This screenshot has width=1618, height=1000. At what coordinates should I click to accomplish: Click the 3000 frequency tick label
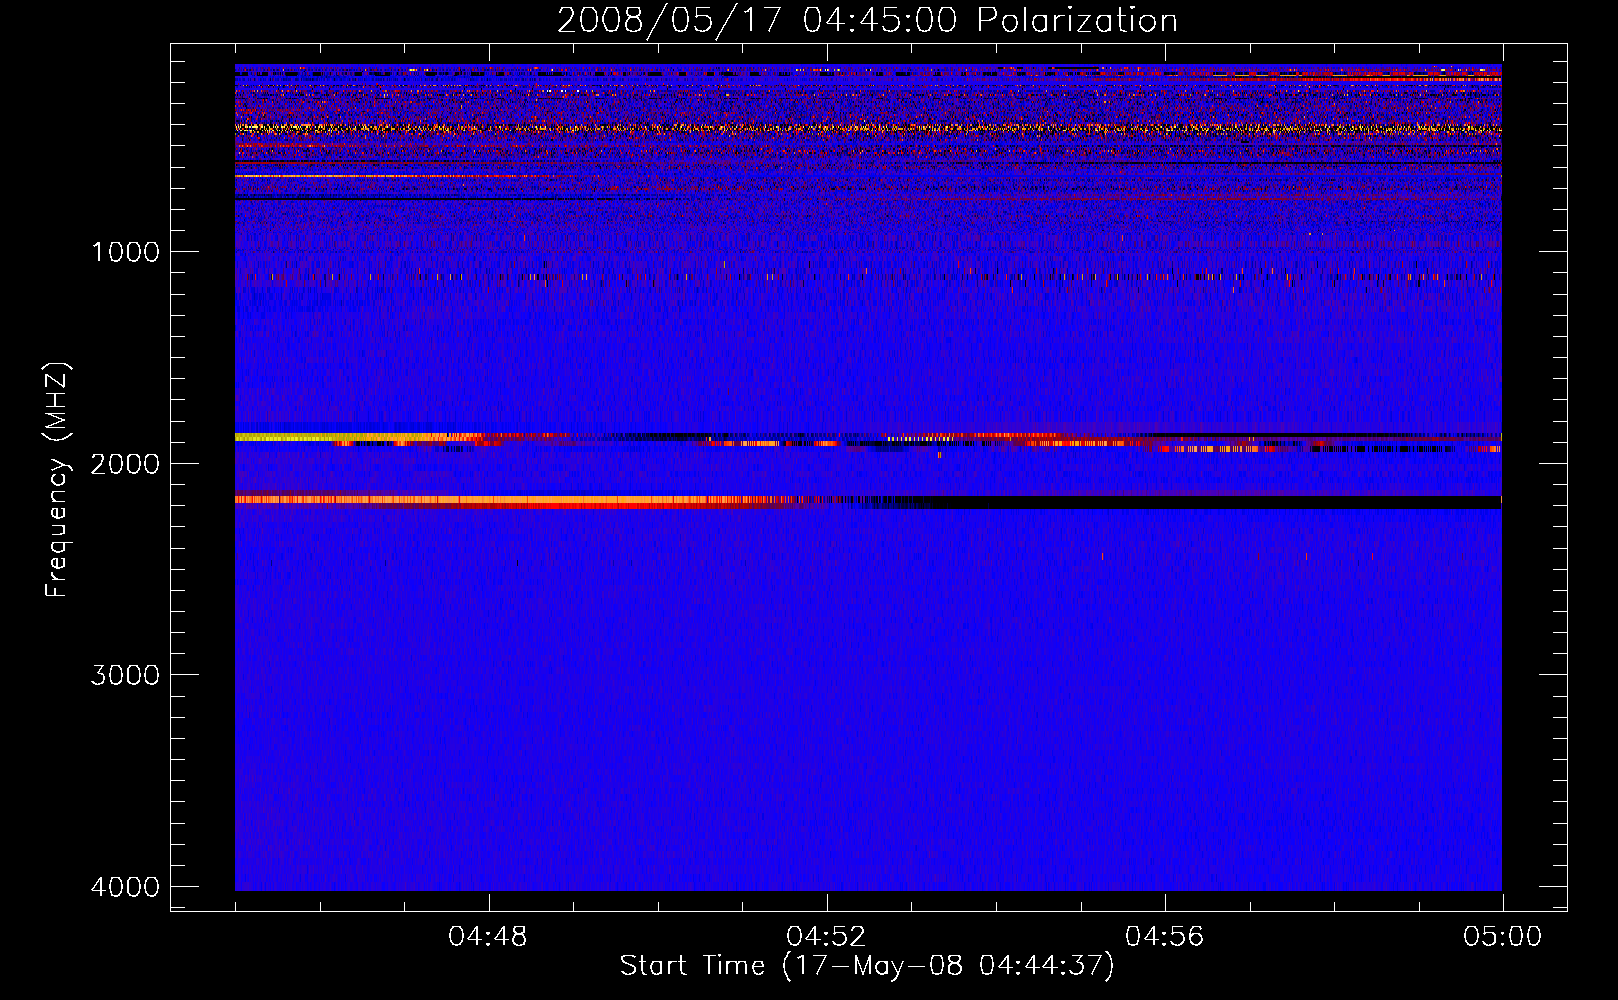point(125,675)
